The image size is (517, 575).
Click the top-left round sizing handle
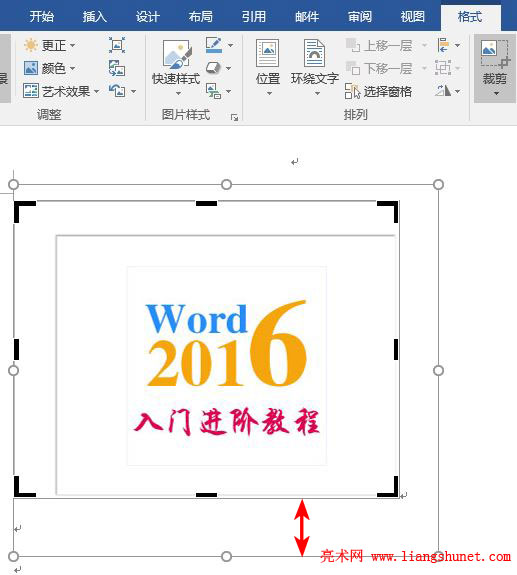(14, 184)
